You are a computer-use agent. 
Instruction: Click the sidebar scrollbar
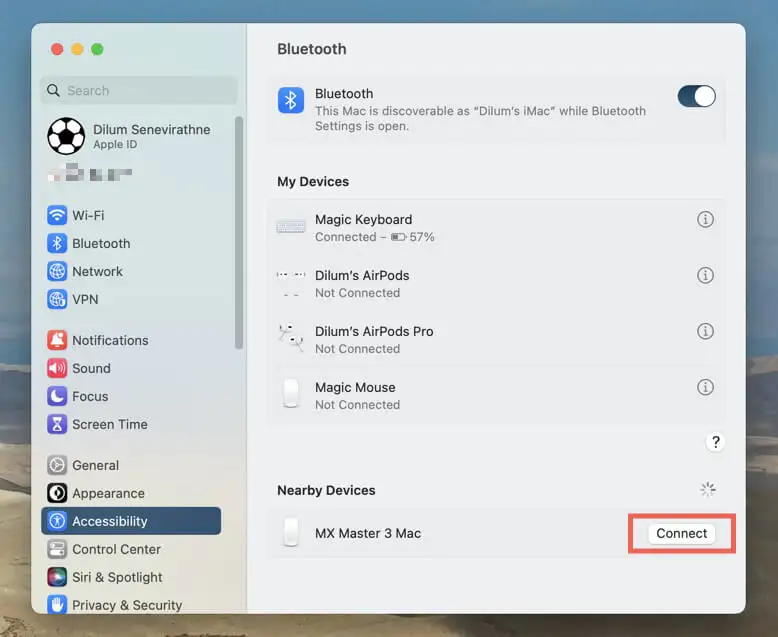coord(239,233)
